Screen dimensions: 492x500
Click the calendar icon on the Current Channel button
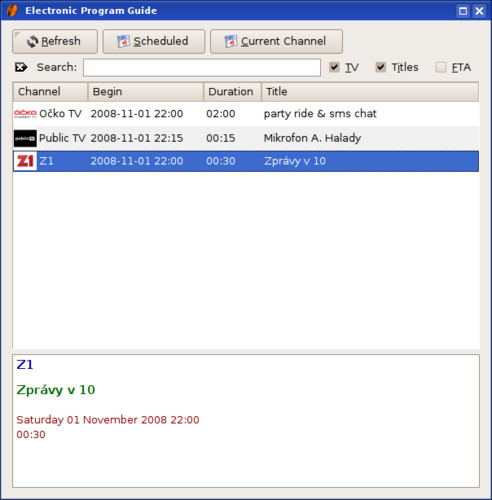231,41
